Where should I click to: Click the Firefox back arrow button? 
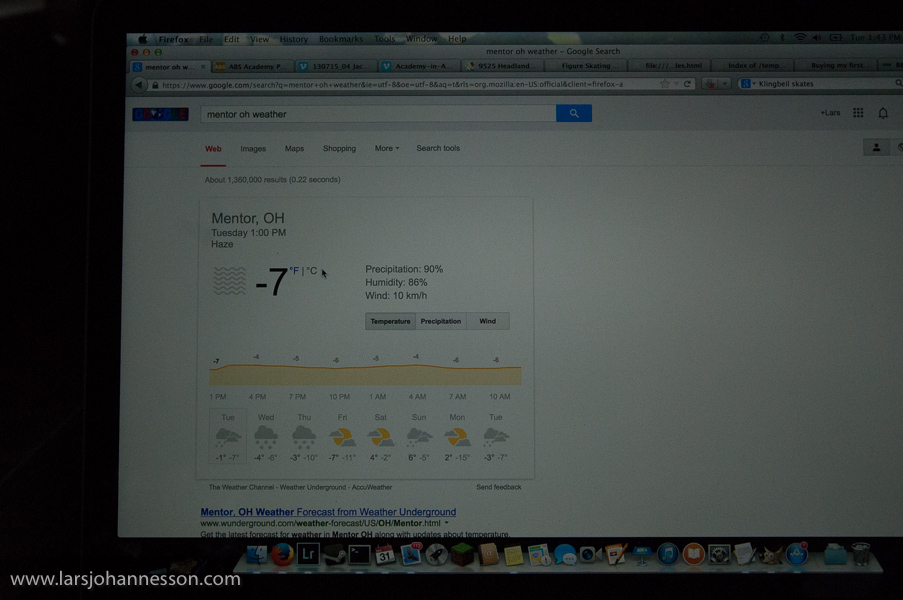tap(139, 85)
